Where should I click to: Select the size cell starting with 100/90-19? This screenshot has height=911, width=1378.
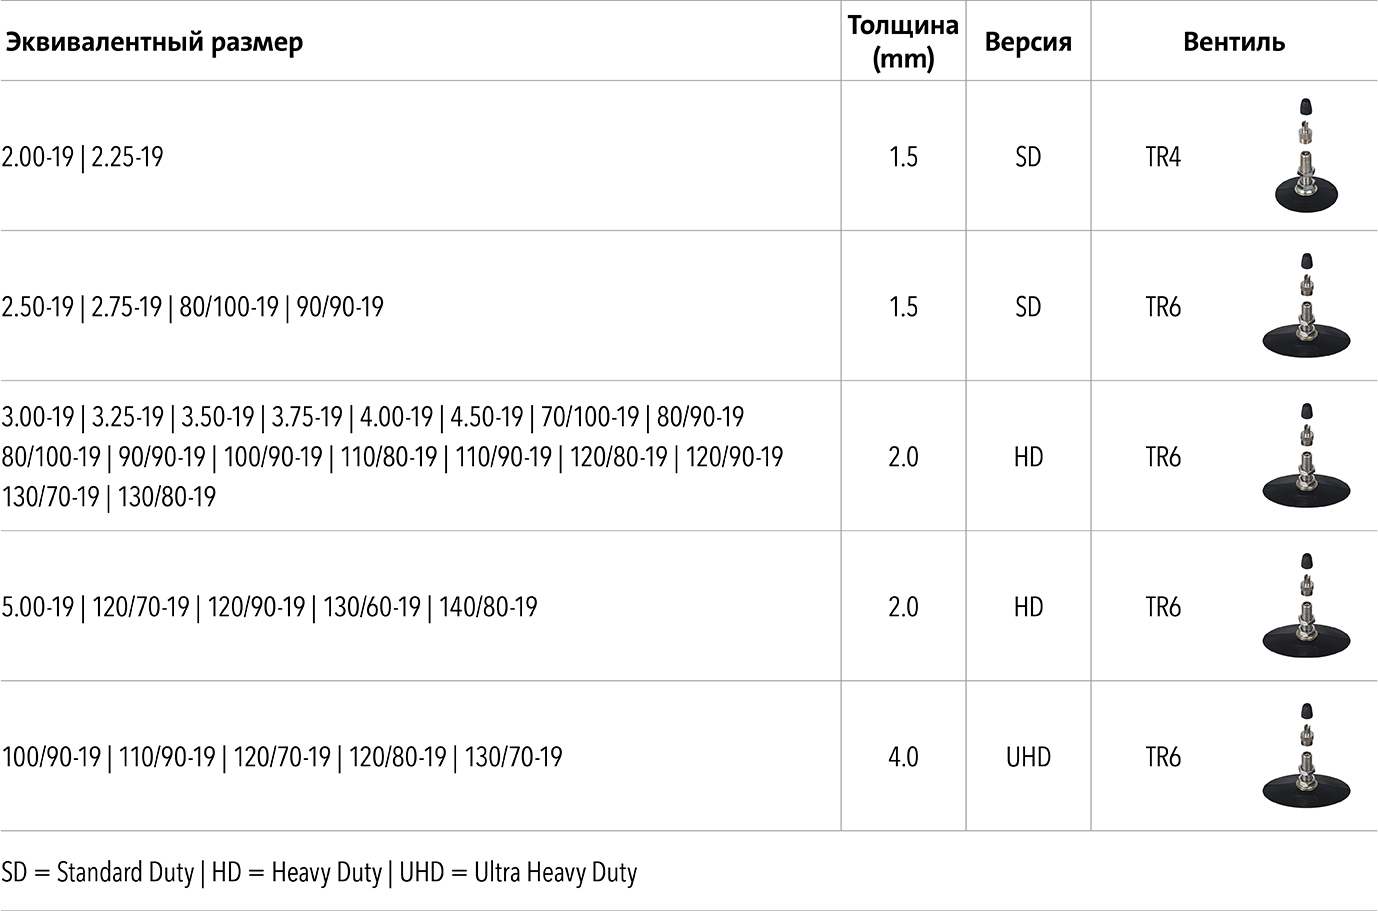(282, 757)
